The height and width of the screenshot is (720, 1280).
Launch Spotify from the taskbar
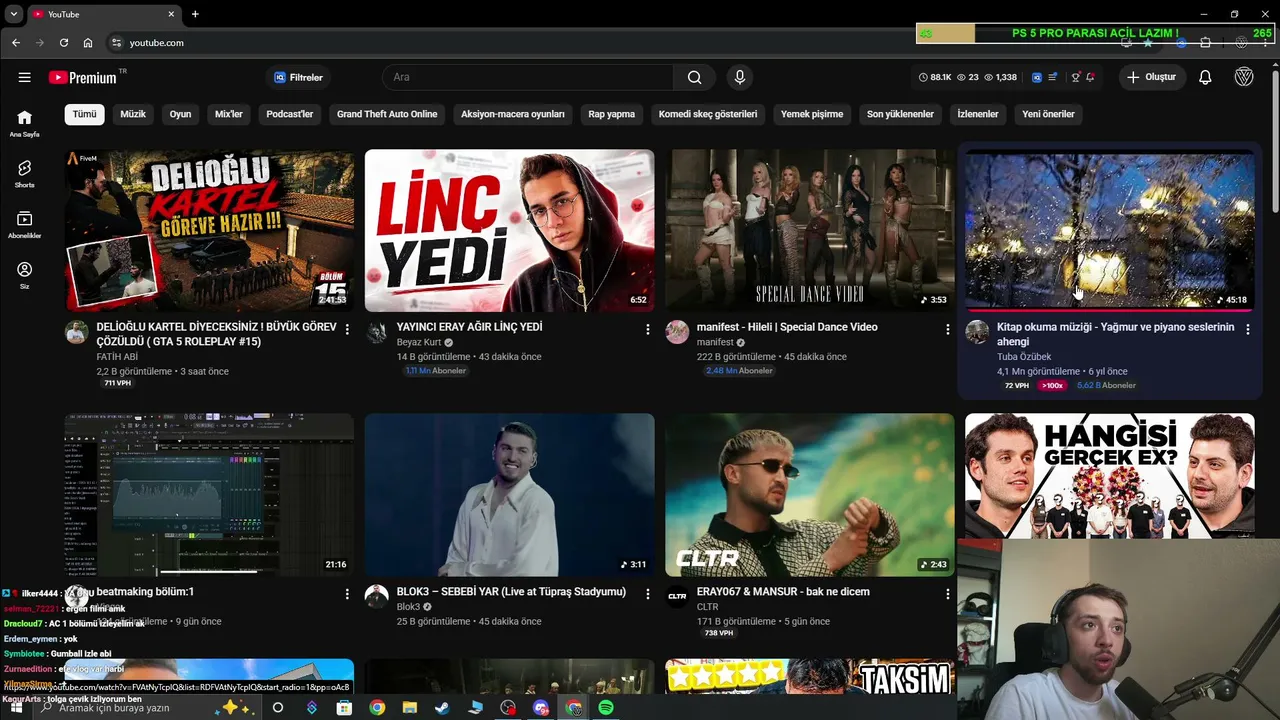606,707
